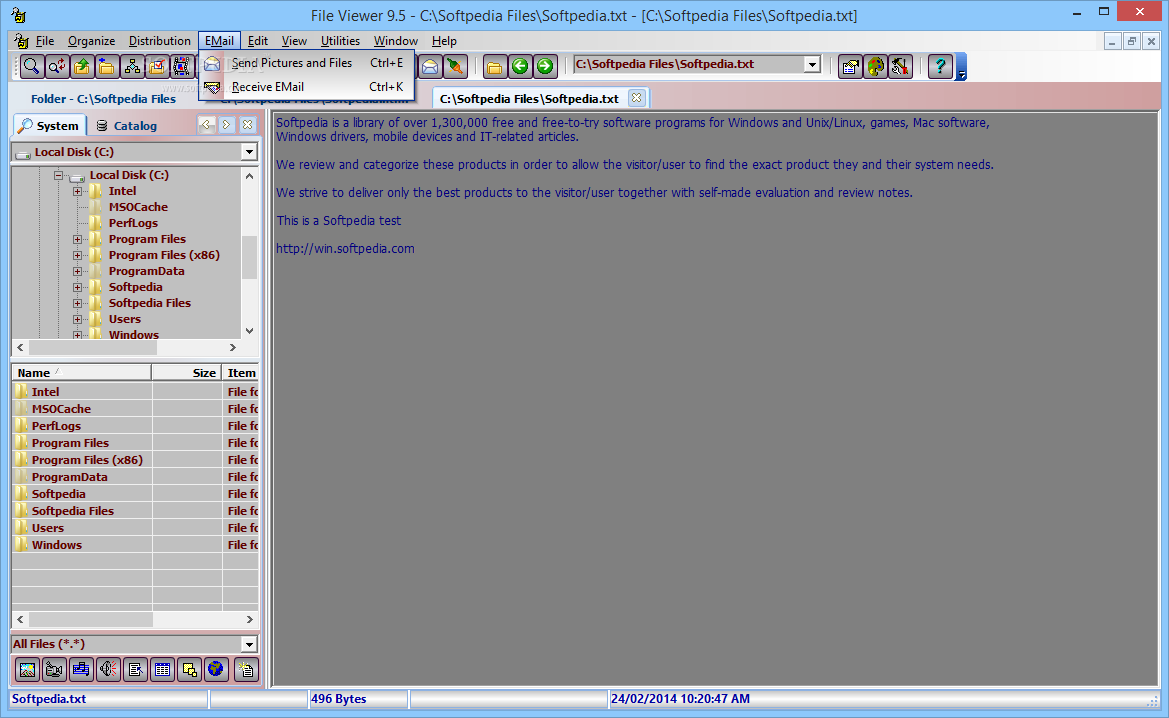1169x718 pixels.
Task: Select PerfLogs row in the file list
Action: 135,426
